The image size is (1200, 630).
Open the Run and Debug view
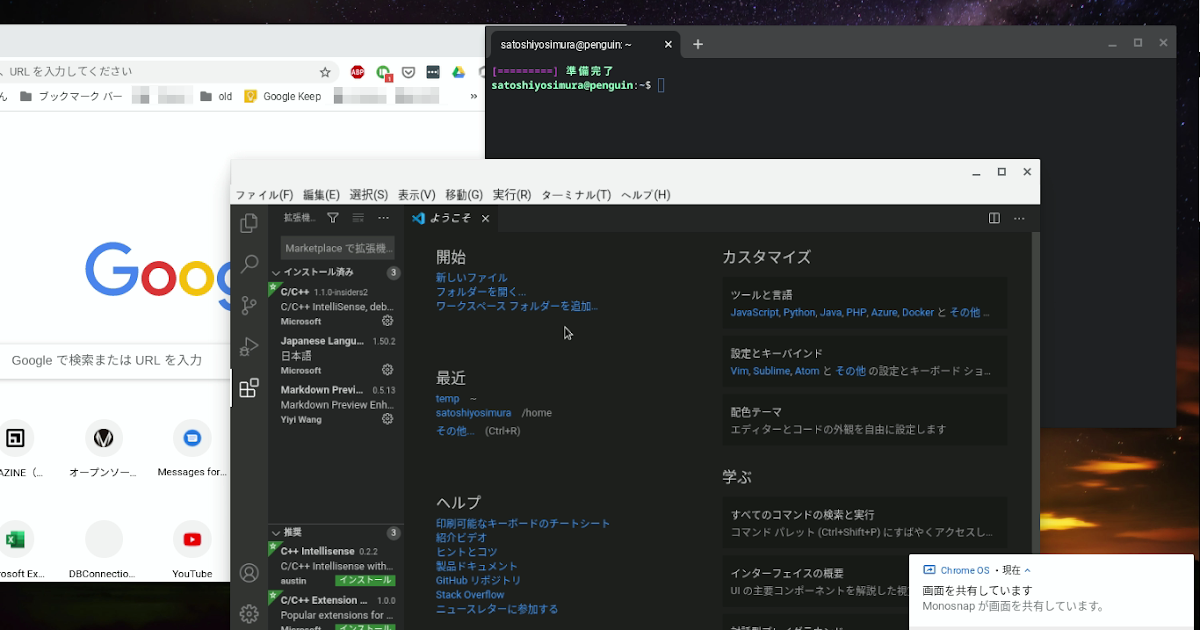(x=249, y=346)
